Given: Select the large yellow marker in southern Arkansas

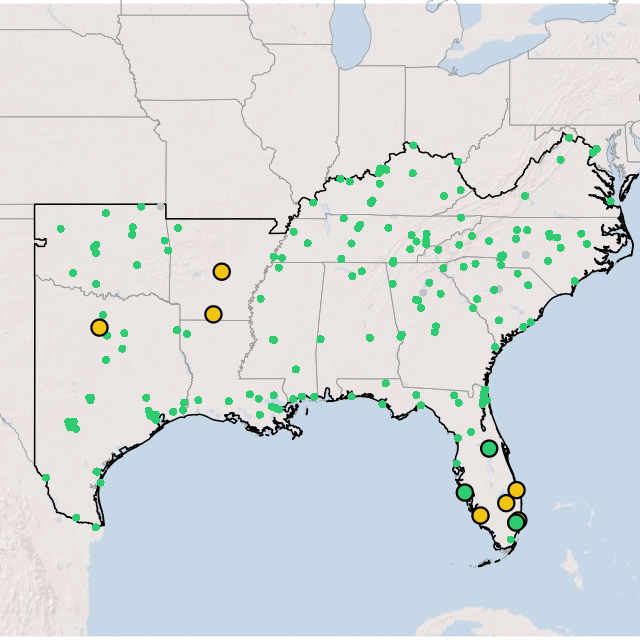Looking at the screenshot, I should (x=213, y=314).
